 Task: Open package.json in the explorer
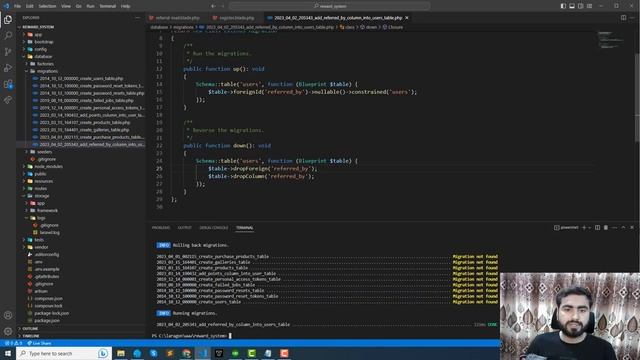click(x=47, y=321)
